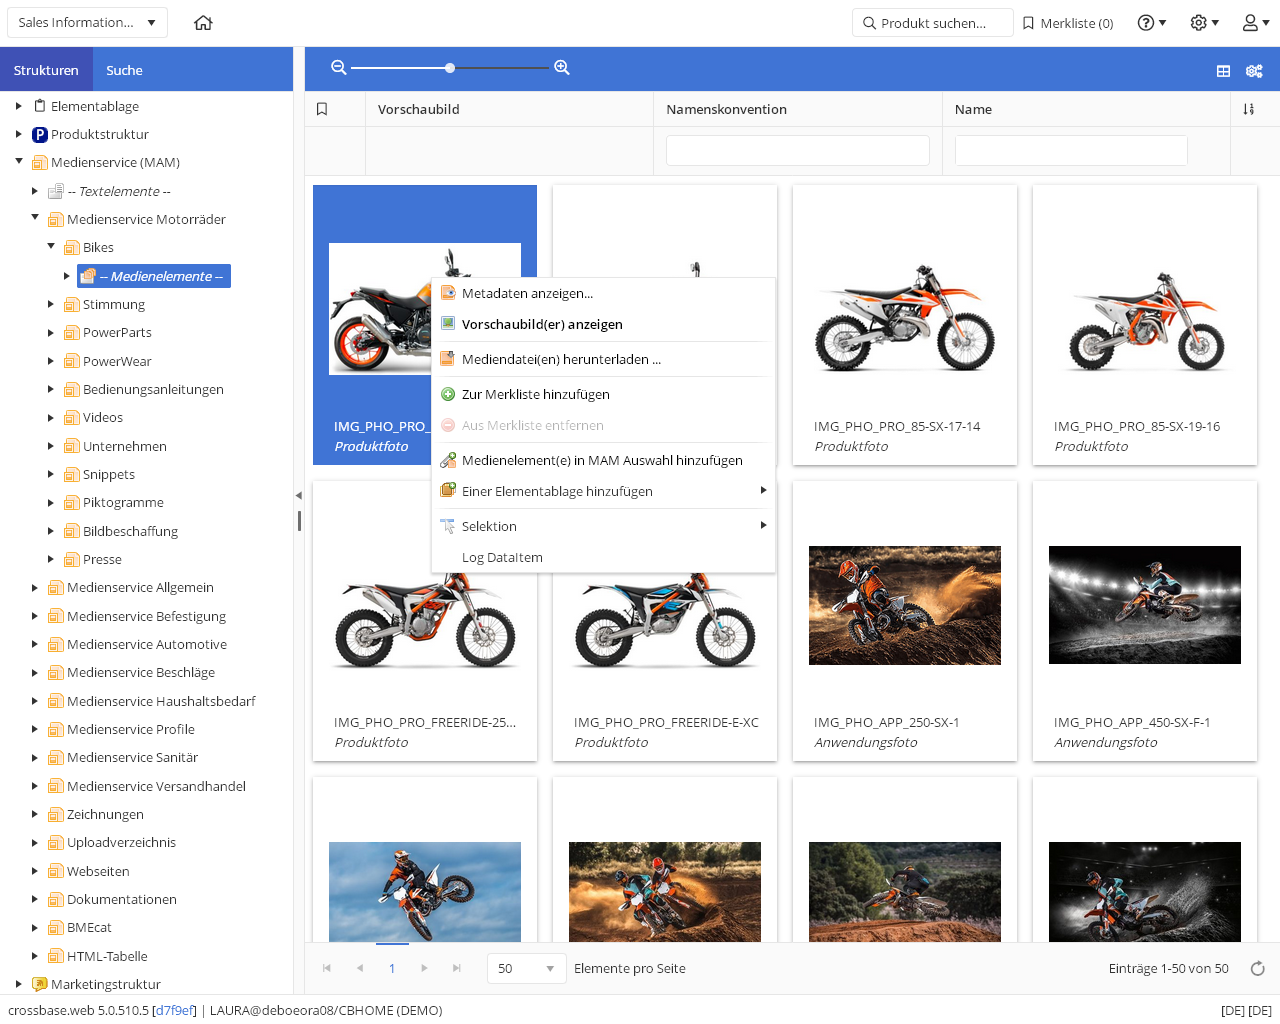
Task: Choose Log DataItem menu entry
Action: coord(603,557)
